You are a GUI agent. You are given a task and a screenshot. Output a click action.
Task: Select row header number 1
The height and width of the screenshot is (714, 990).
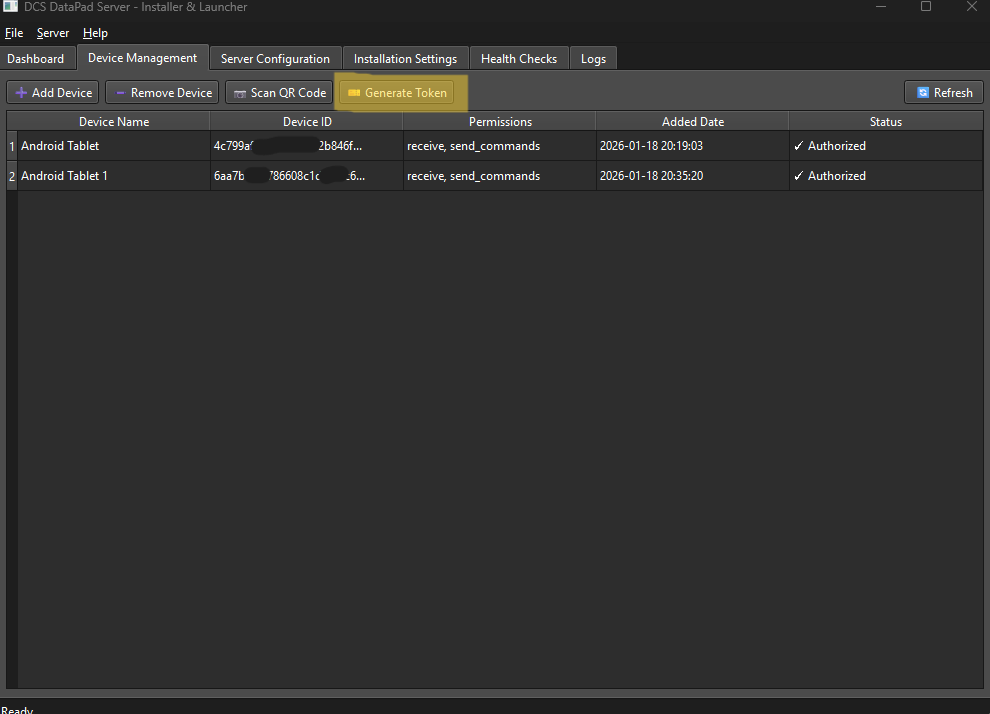pyautogui.click(x=12, y=146)
